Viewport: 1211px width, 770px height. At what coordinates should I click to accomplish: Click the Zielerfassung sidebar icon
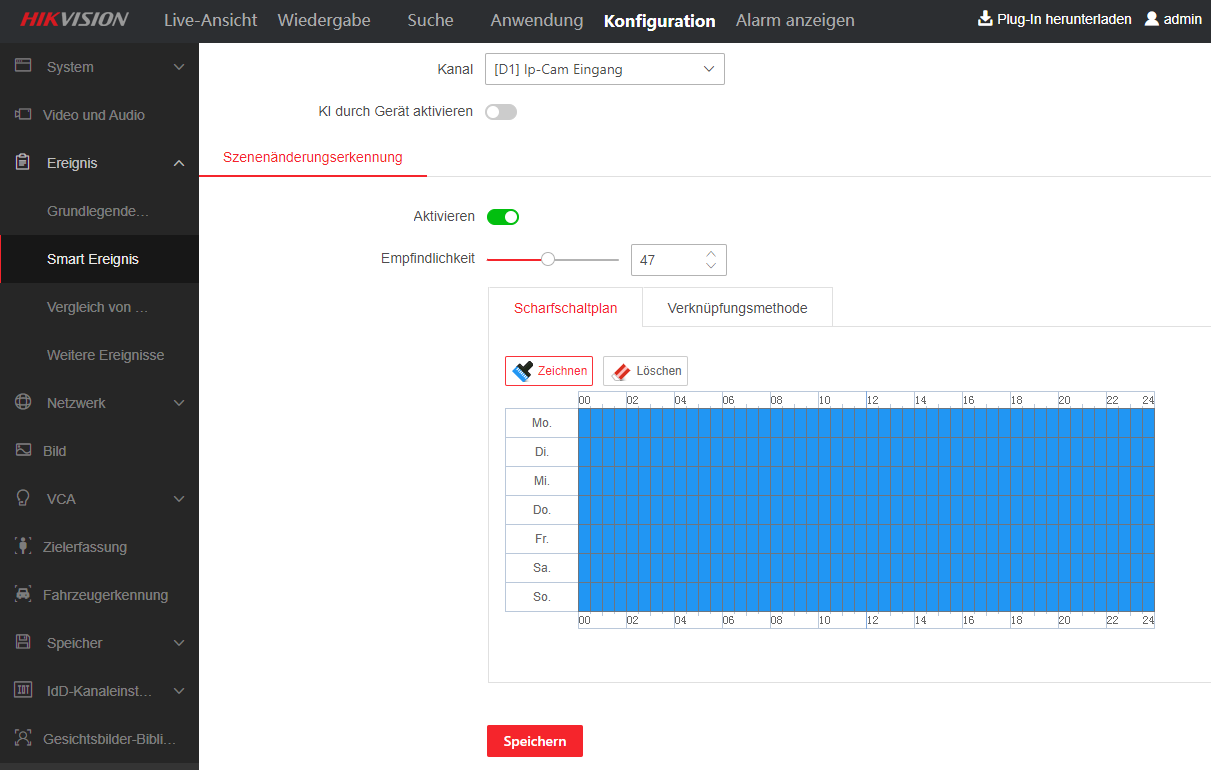point(23,547)
